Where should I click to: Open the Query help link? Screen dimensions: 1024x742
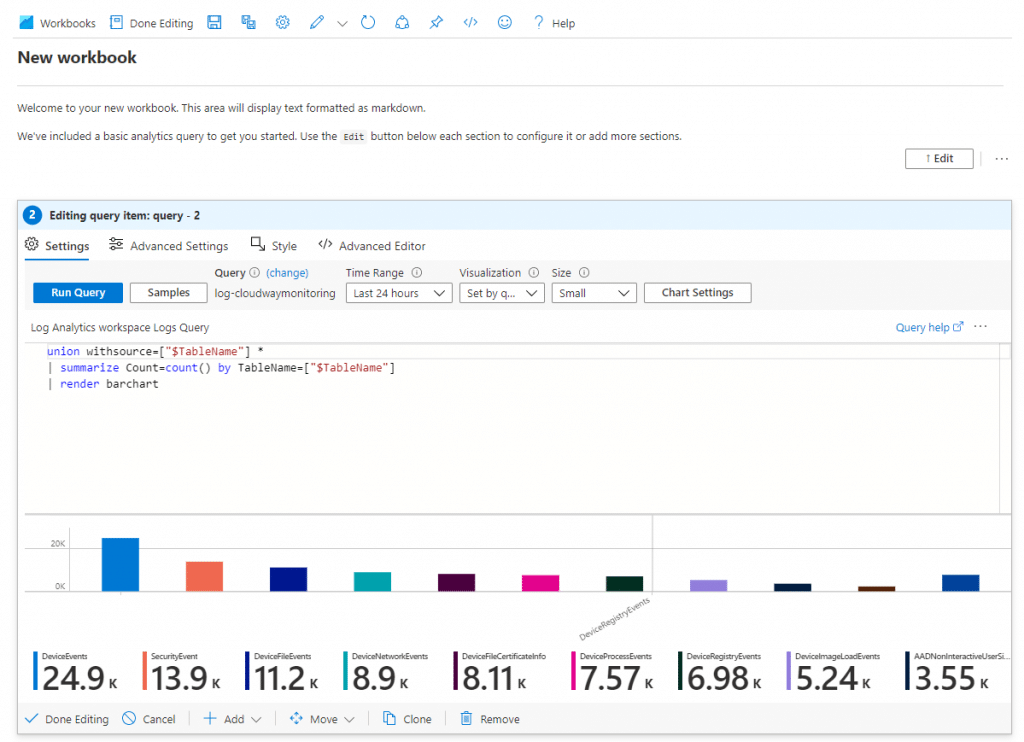[929, 327]
